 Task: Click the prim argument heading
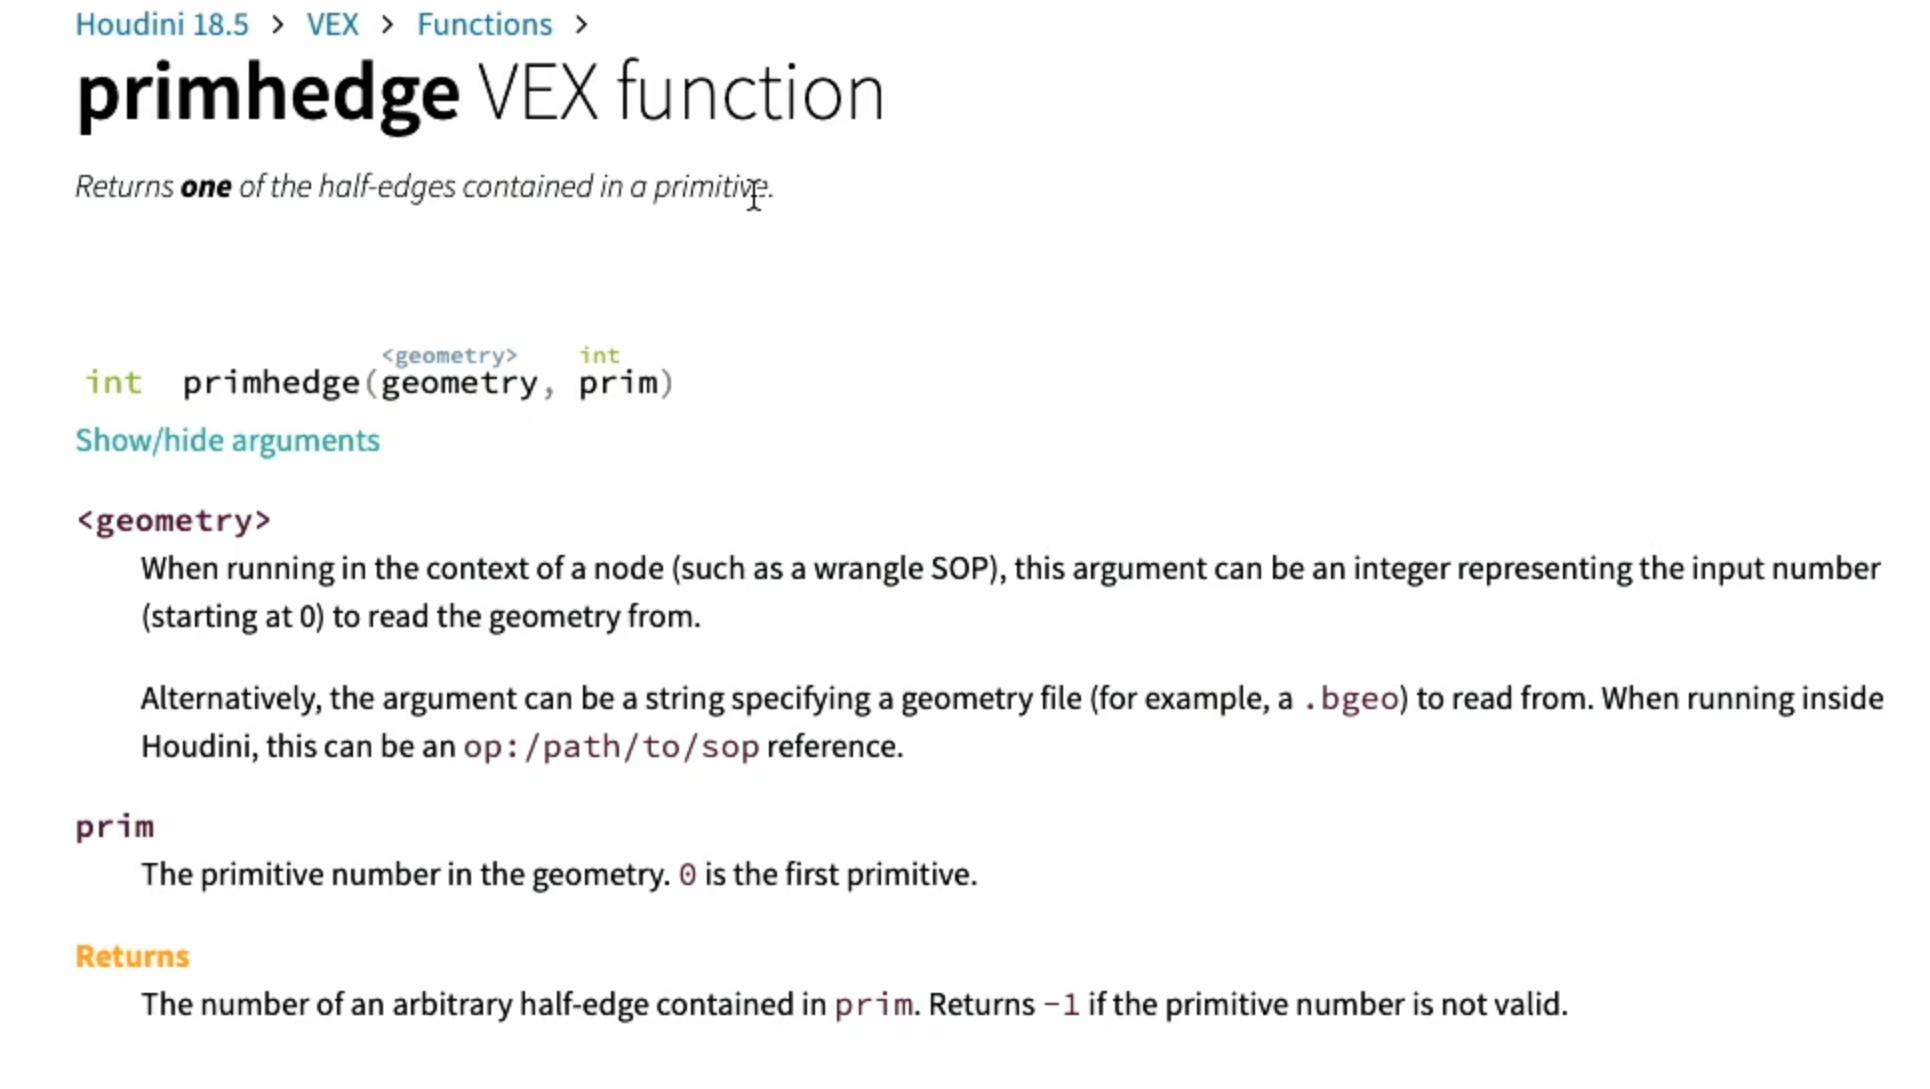click(x=115, y=828)
